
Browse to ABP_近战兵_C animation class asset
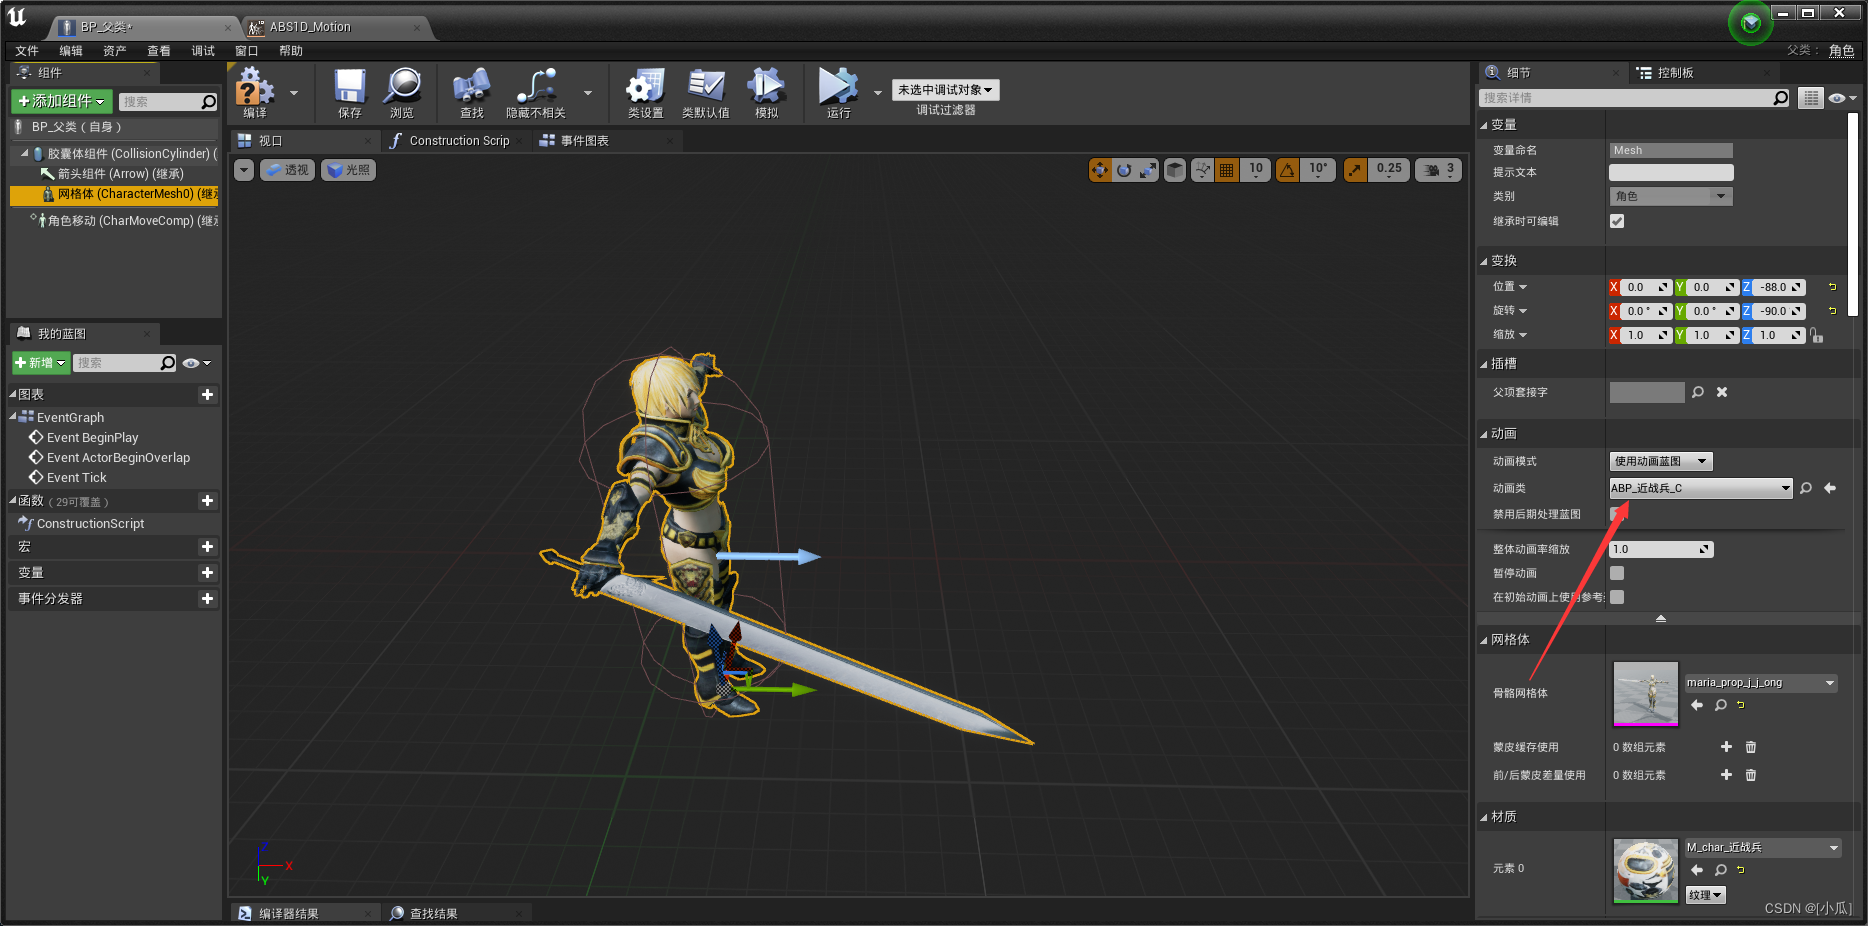1806,488
